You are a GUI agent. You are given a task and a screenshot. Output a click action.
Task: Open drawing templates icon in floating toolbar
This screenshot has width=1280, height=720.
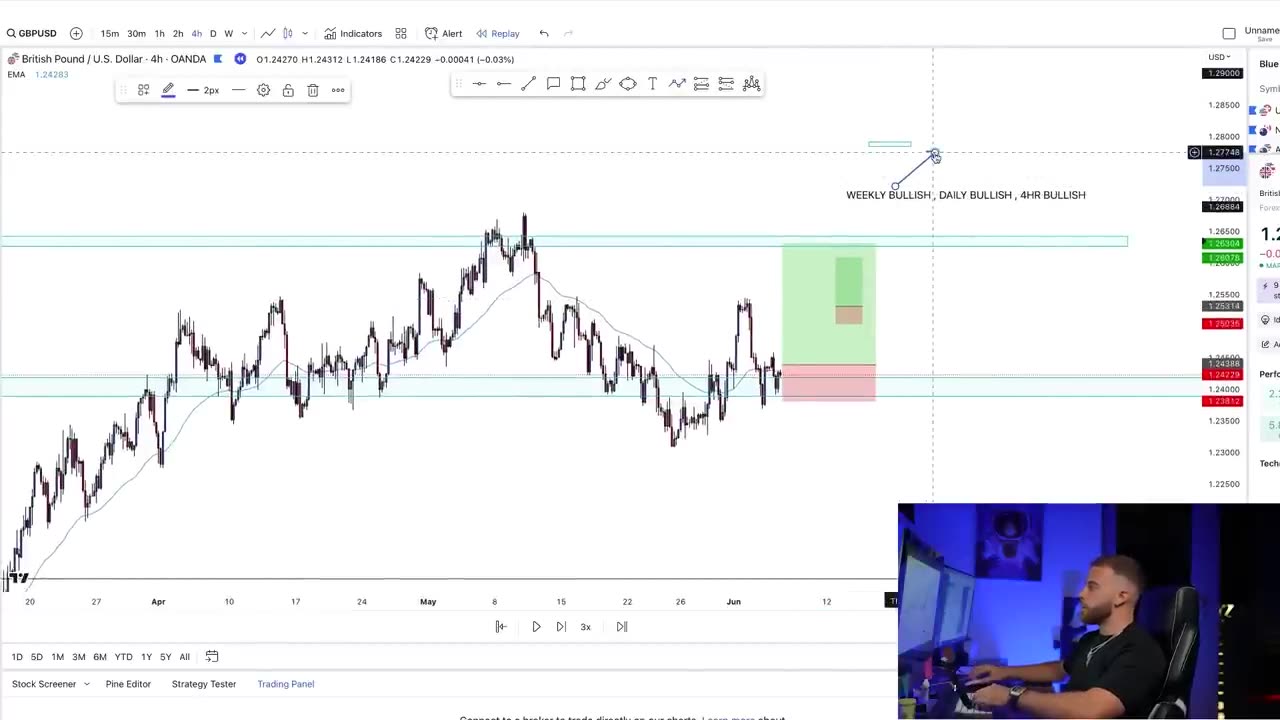(x=143, y=90)
